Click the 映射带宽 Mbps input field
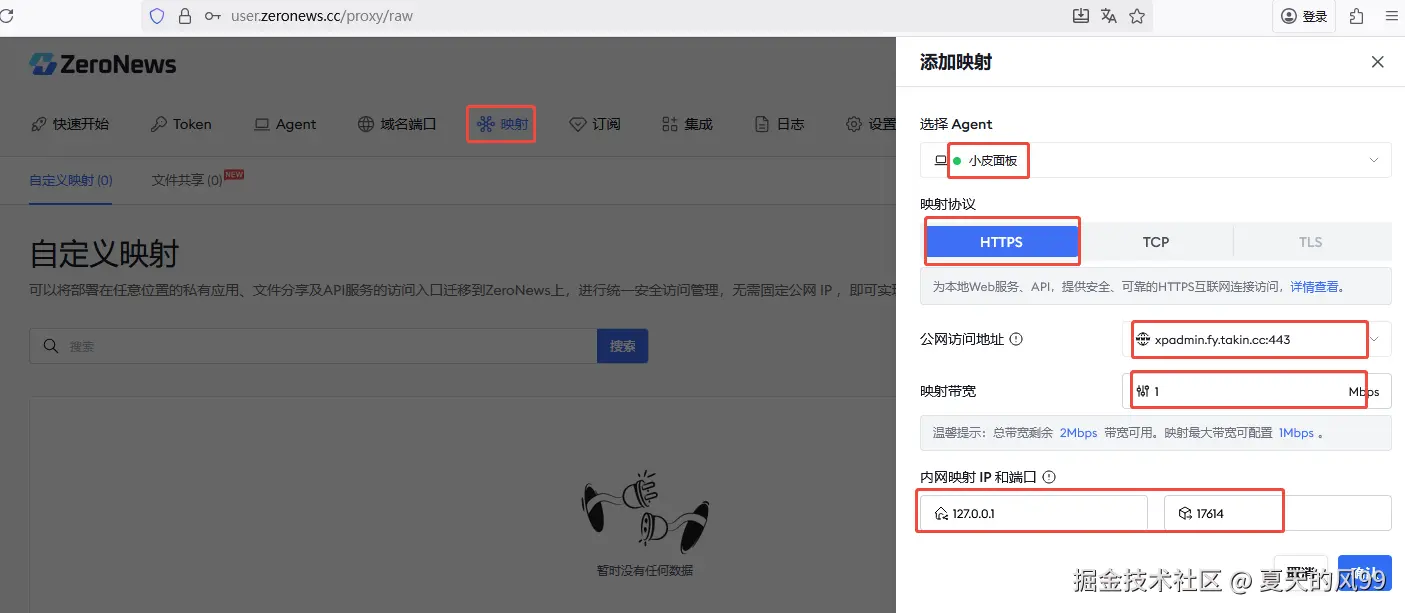 pyautogui.click(x=1257, y=391)
